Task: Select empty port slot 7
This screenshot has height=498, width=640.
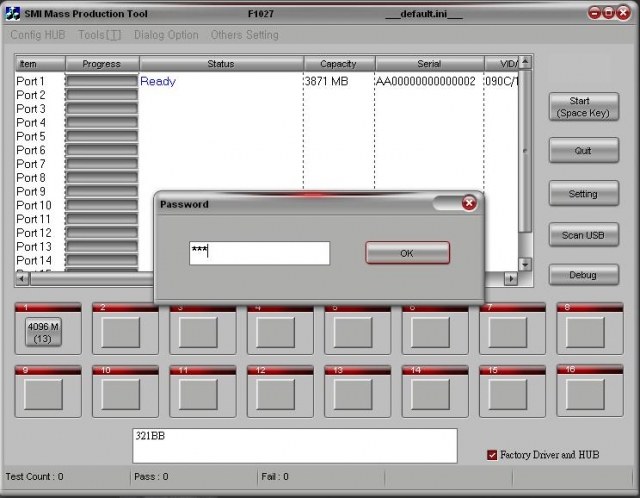Action: (508, 333)
